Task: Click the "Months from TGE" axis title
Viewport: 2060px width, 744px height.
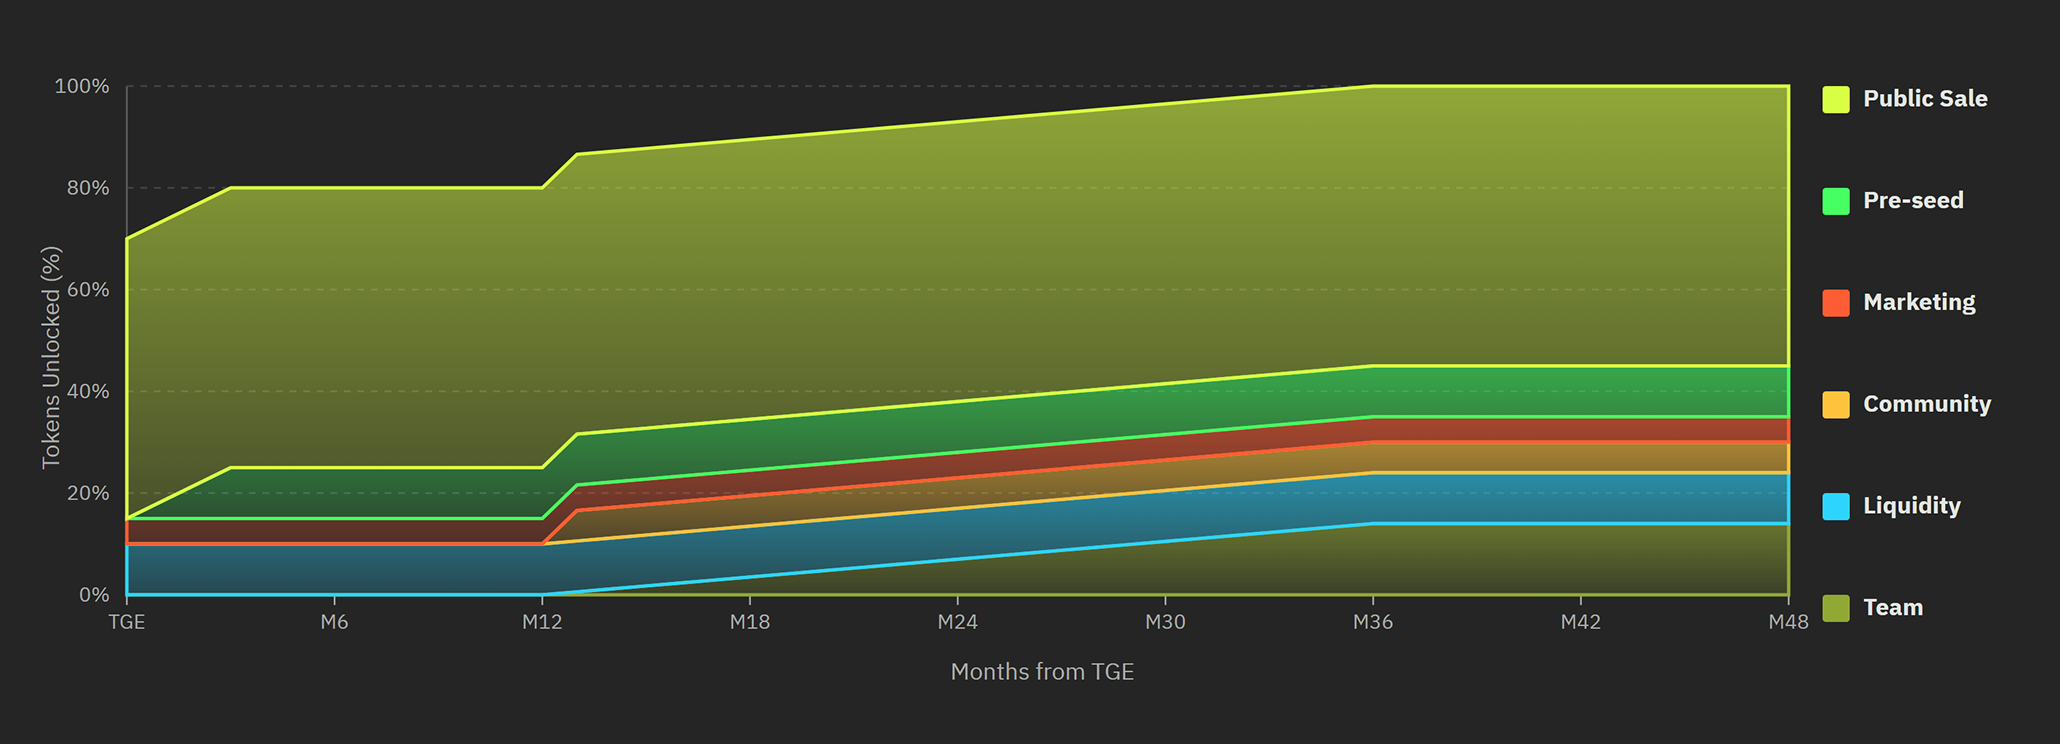Action: [x=1042, y=672]
